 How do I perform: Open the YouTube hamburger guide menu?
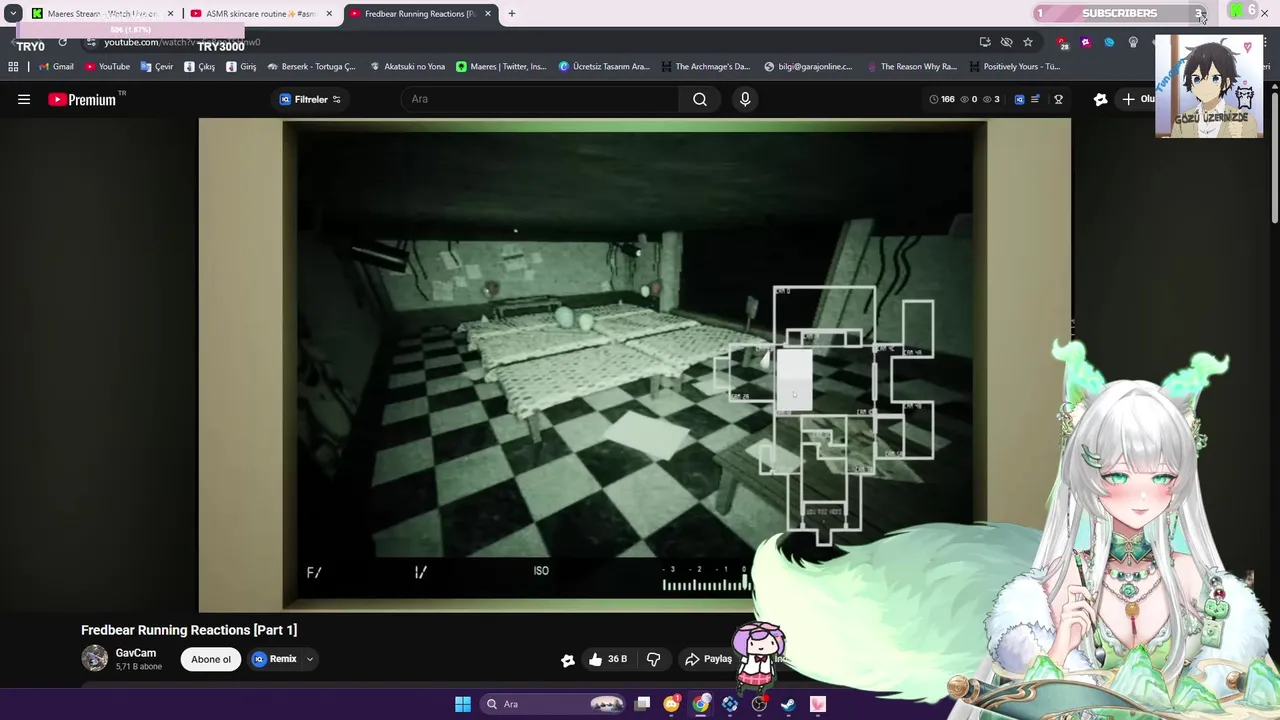(24, 99)
